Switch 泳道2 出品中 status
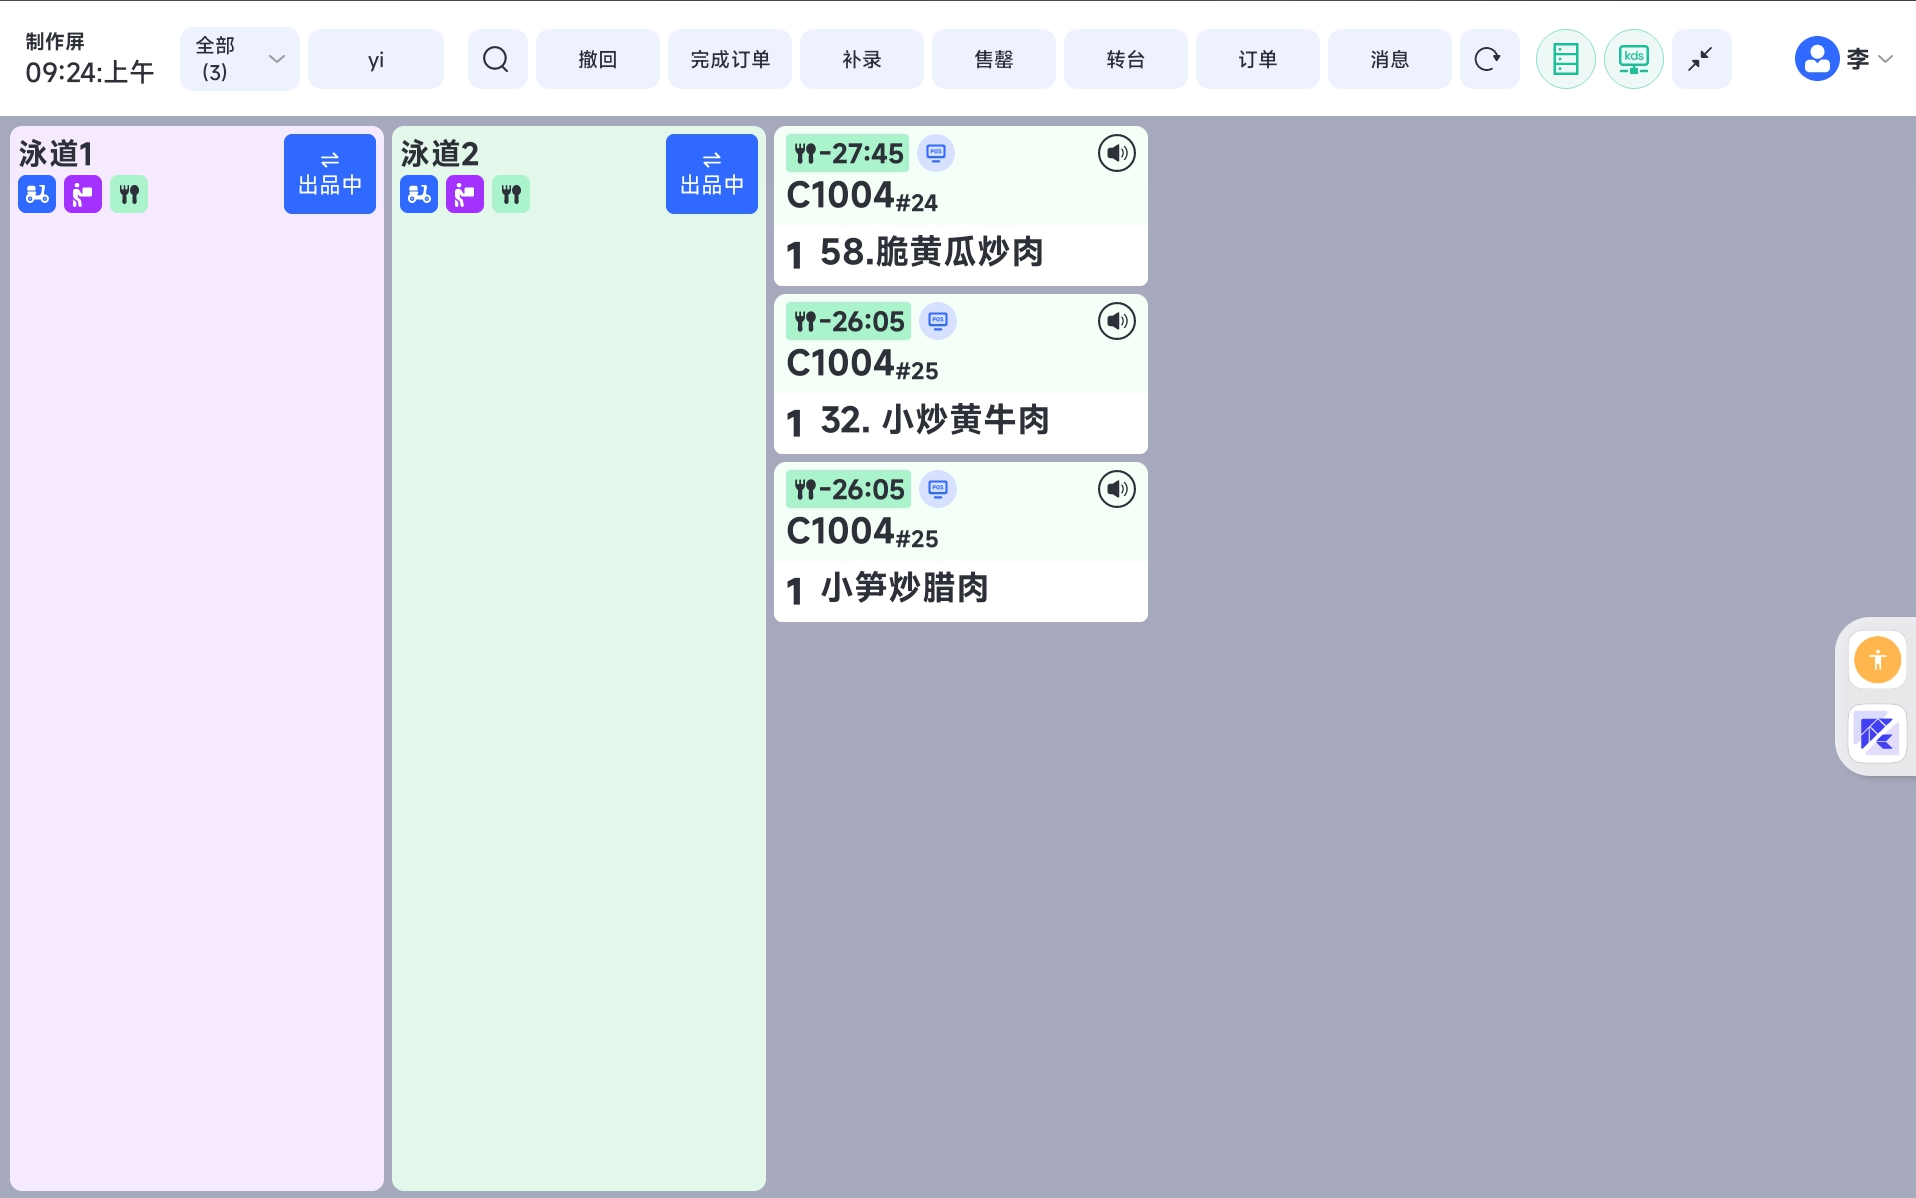This screenshot has height=1198, width=1916. (711, 174)
